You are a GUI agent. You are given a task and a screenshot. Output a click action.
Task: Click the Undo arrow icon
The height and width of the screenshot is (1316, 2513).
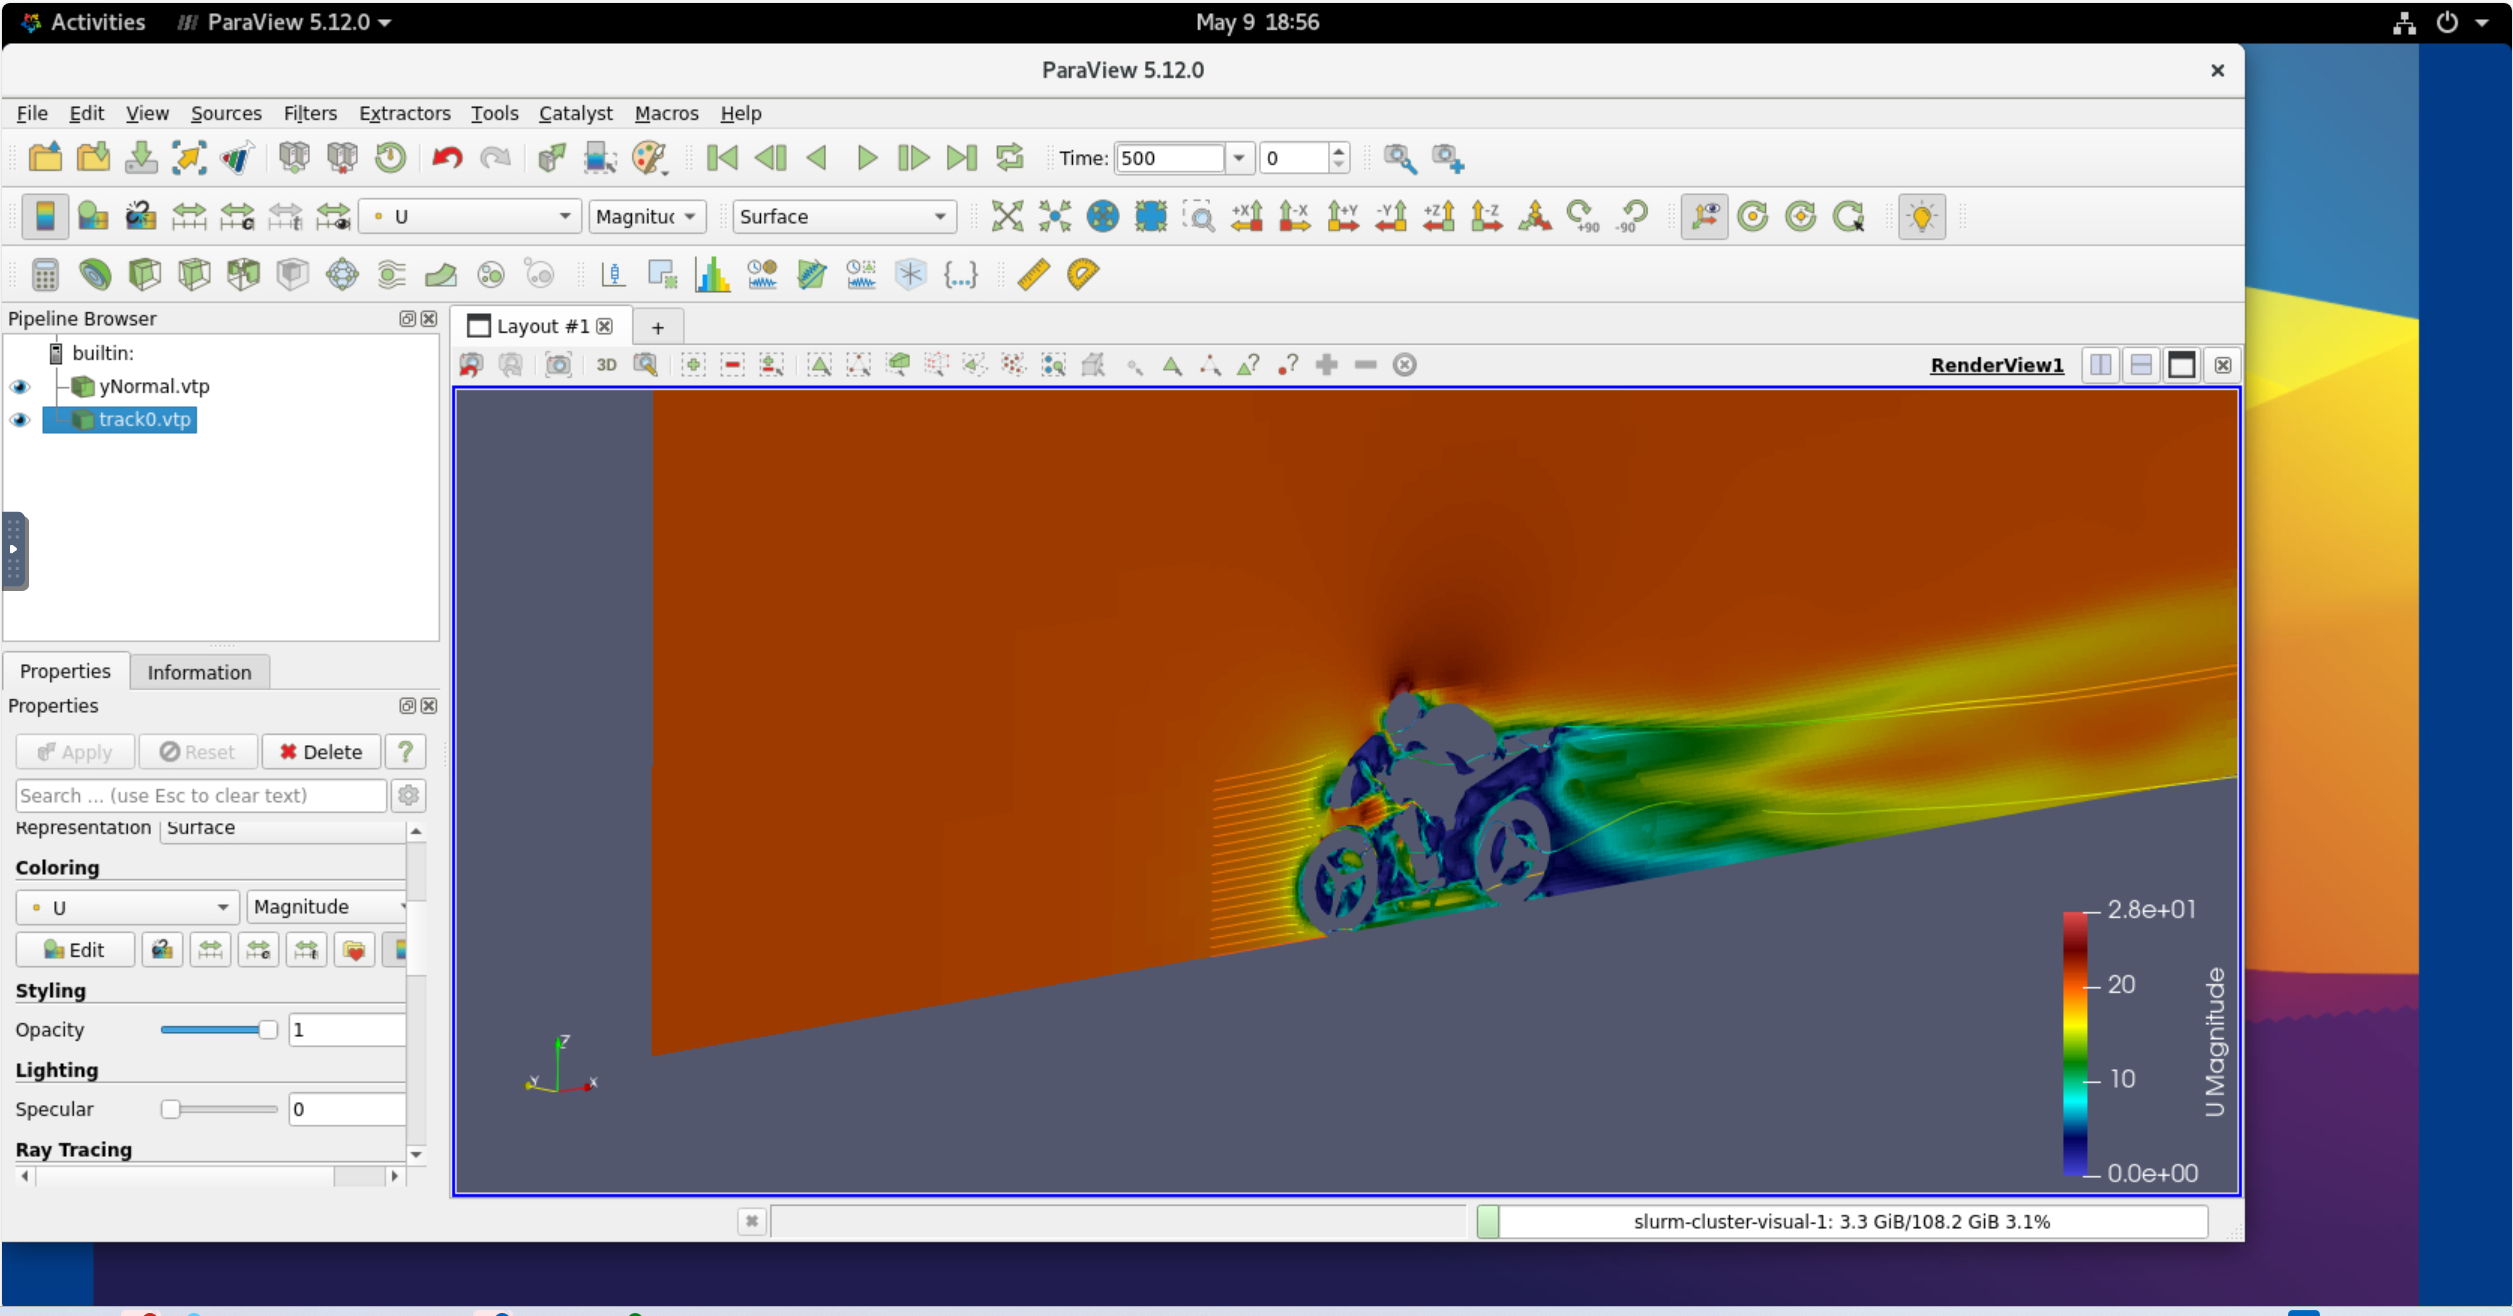click(x=447, y=158)
